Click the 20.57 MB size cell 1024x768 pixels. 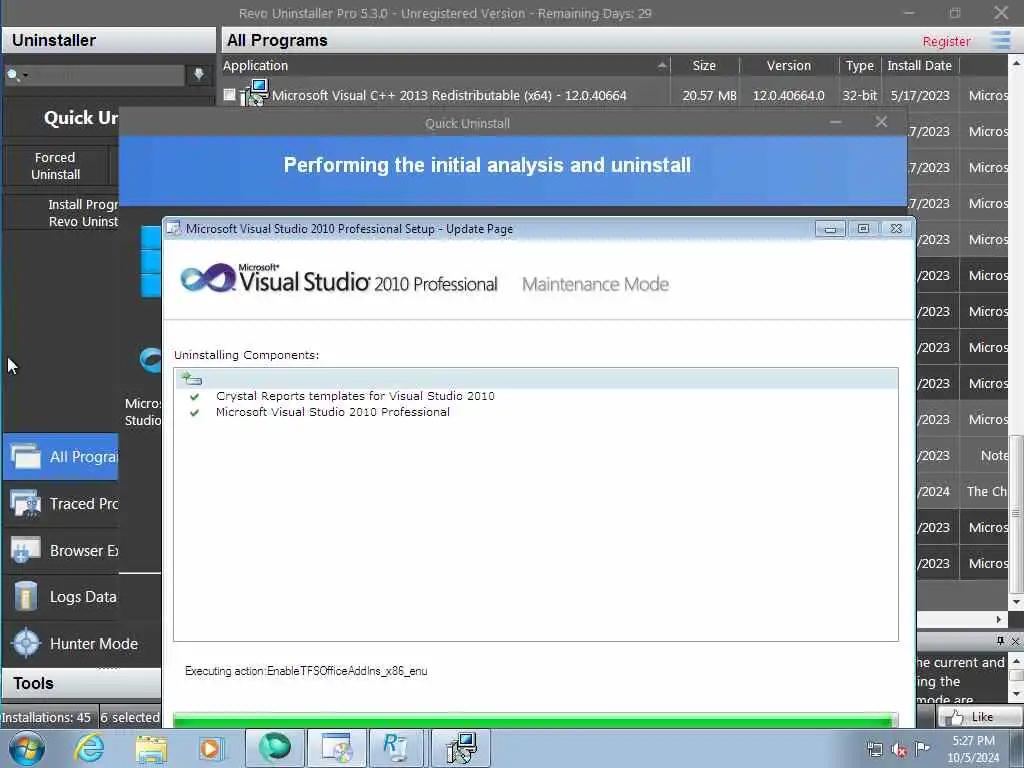pyautogui.click(x=709, y=95)
